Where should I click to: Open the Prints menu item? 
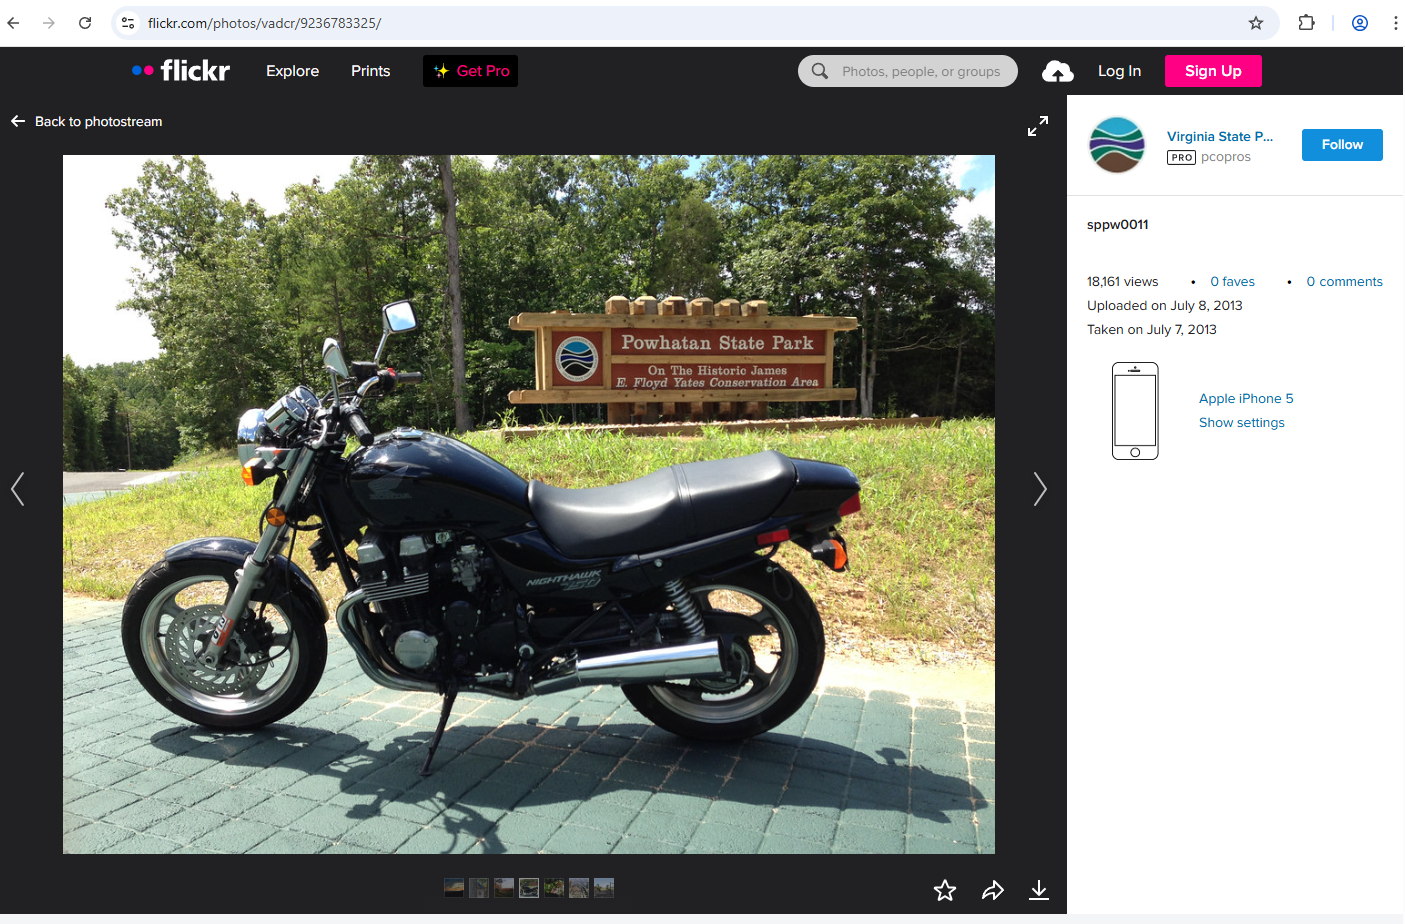tap(370, 70)
